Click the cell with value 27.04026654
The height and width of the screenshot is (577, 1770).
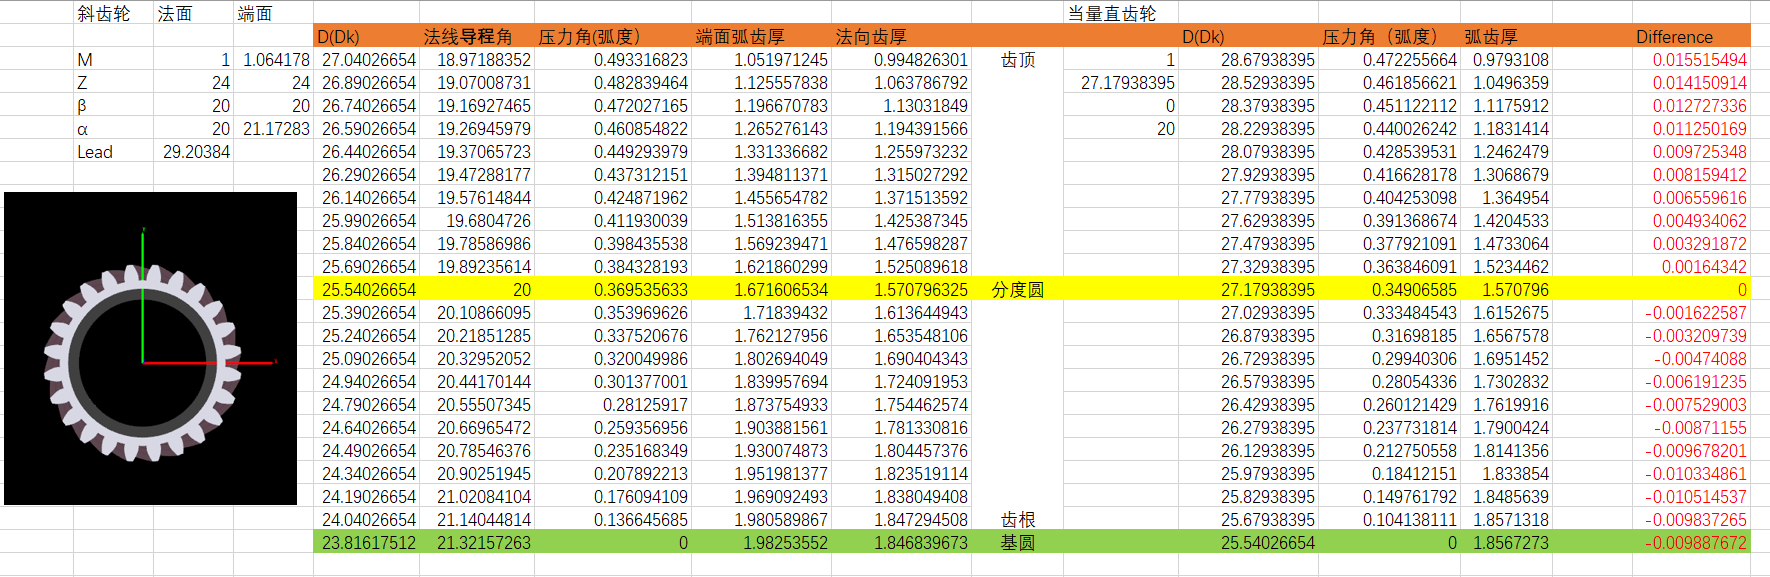(369, 60)
